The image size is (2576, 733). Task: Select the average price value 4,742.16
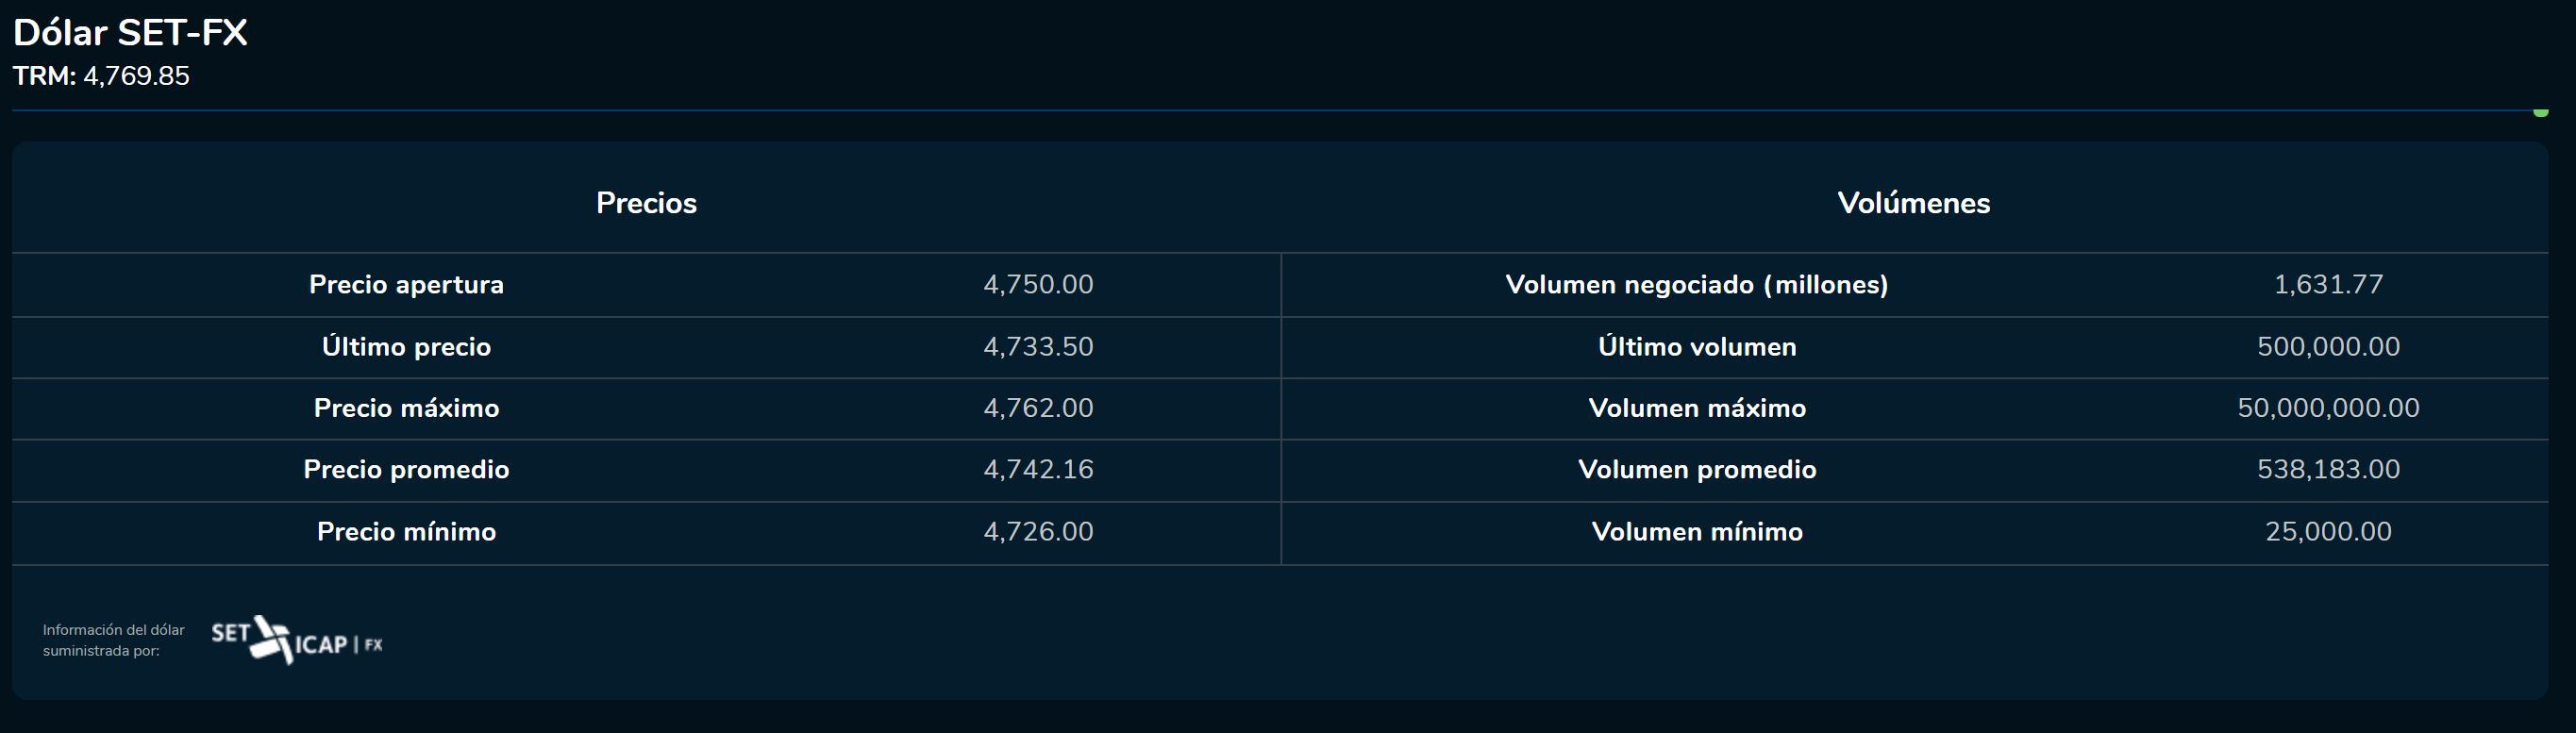[1038, 469]
